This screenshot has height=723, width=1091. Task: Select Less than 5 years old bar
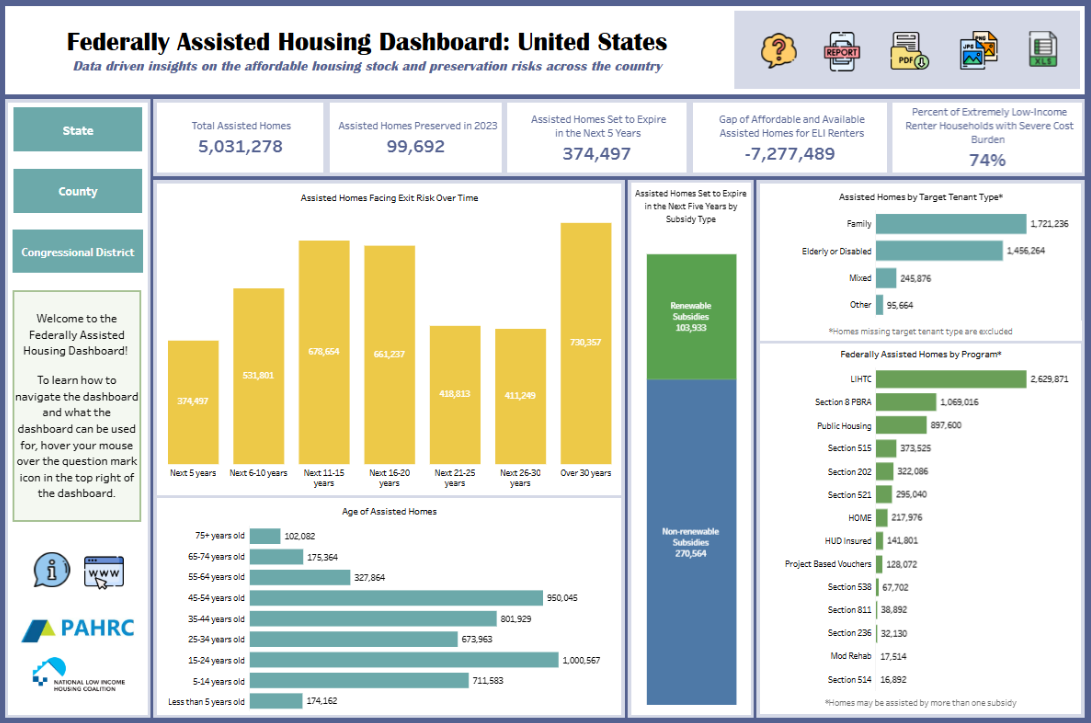point(276,701)
